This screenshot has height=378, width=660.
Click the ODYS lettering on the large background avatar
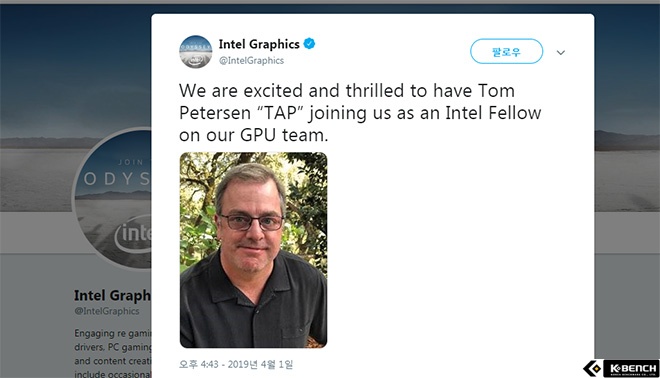coord(117,179)
